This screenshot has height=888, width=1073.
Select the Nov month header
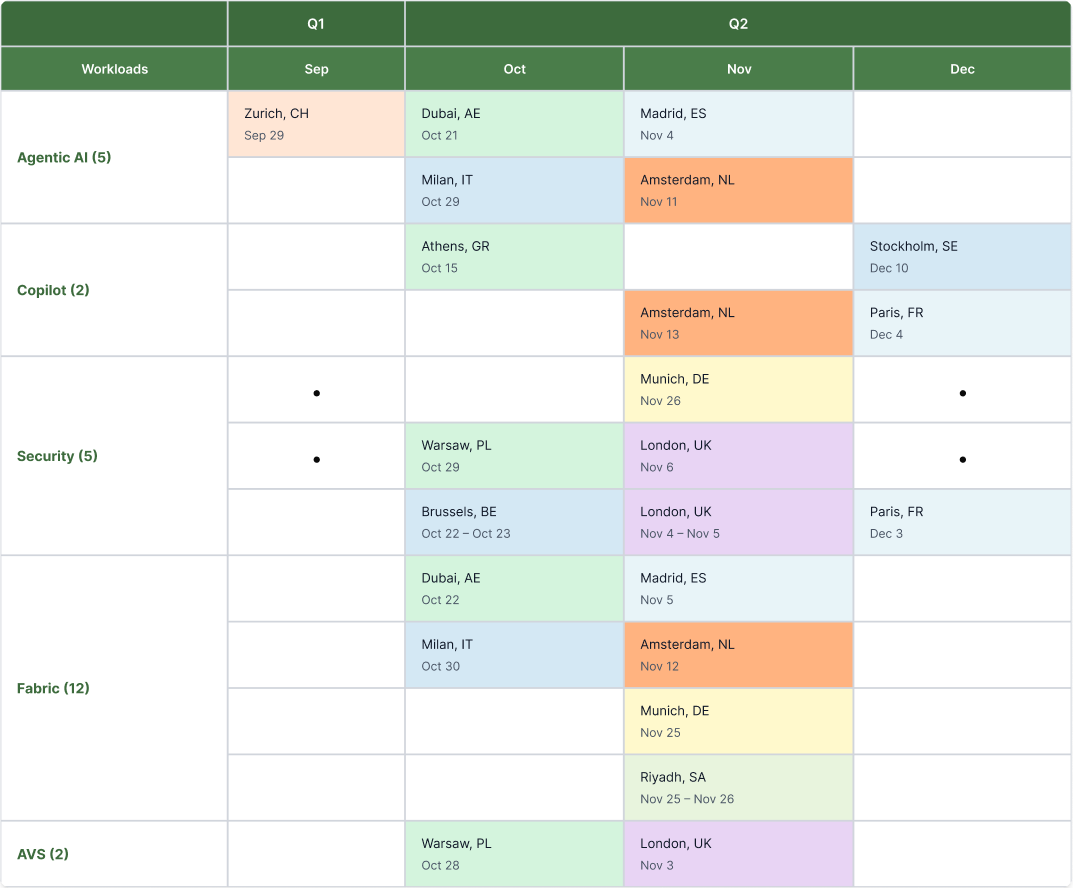click(x=739, y=69)
